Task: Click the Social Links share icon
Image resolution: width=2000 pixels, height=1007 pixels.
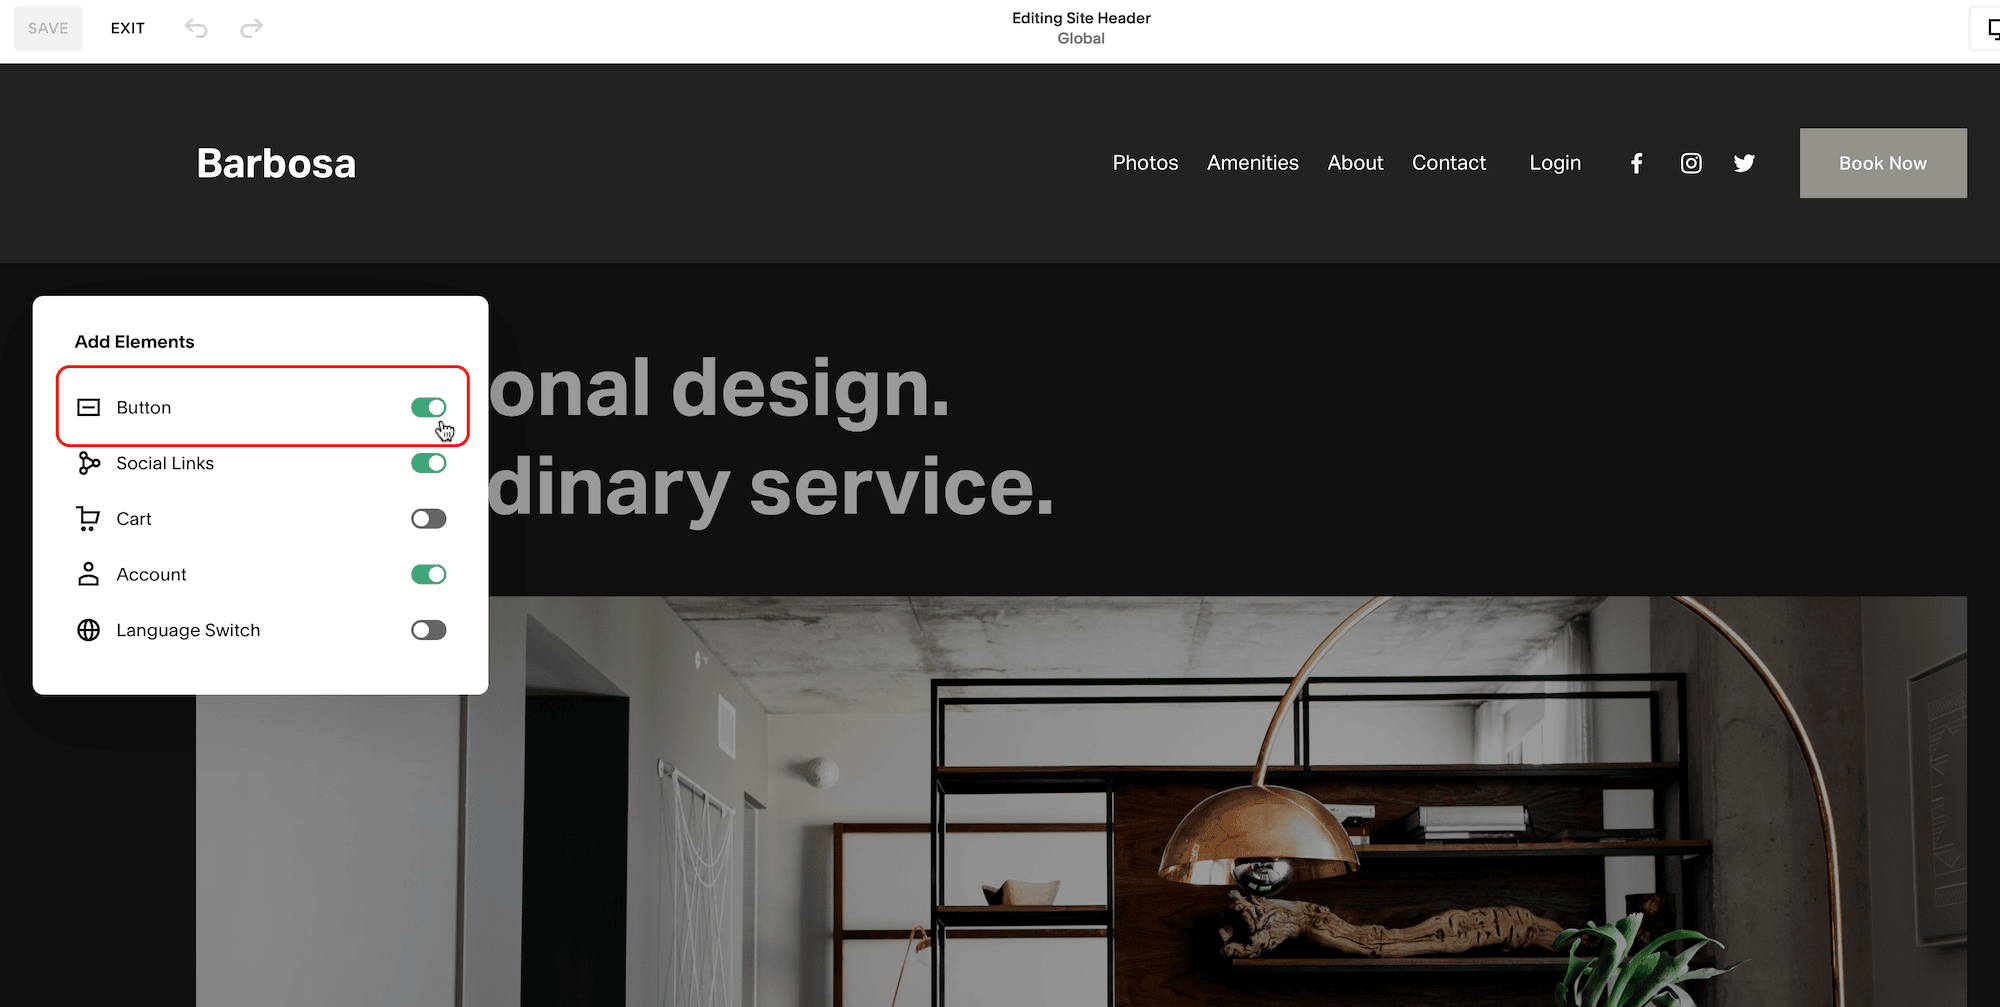Action: pyautogui.click(x=88, y=463)
